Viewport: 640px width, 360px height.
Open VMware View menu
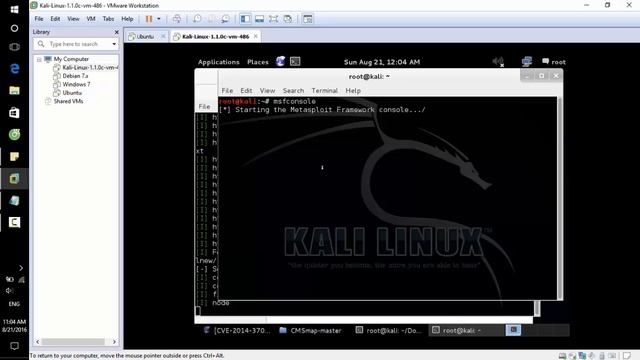tap(73, 19)
